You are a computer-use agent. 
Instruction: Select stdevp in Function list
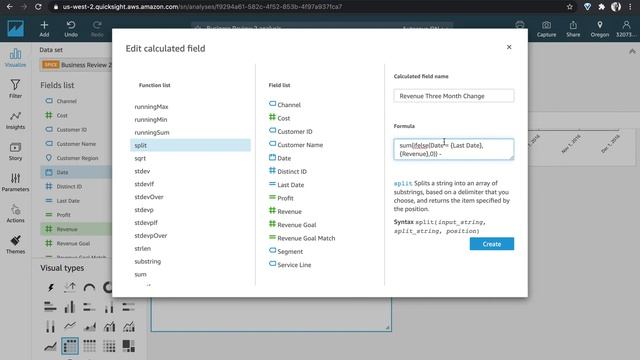click(144, 210)
